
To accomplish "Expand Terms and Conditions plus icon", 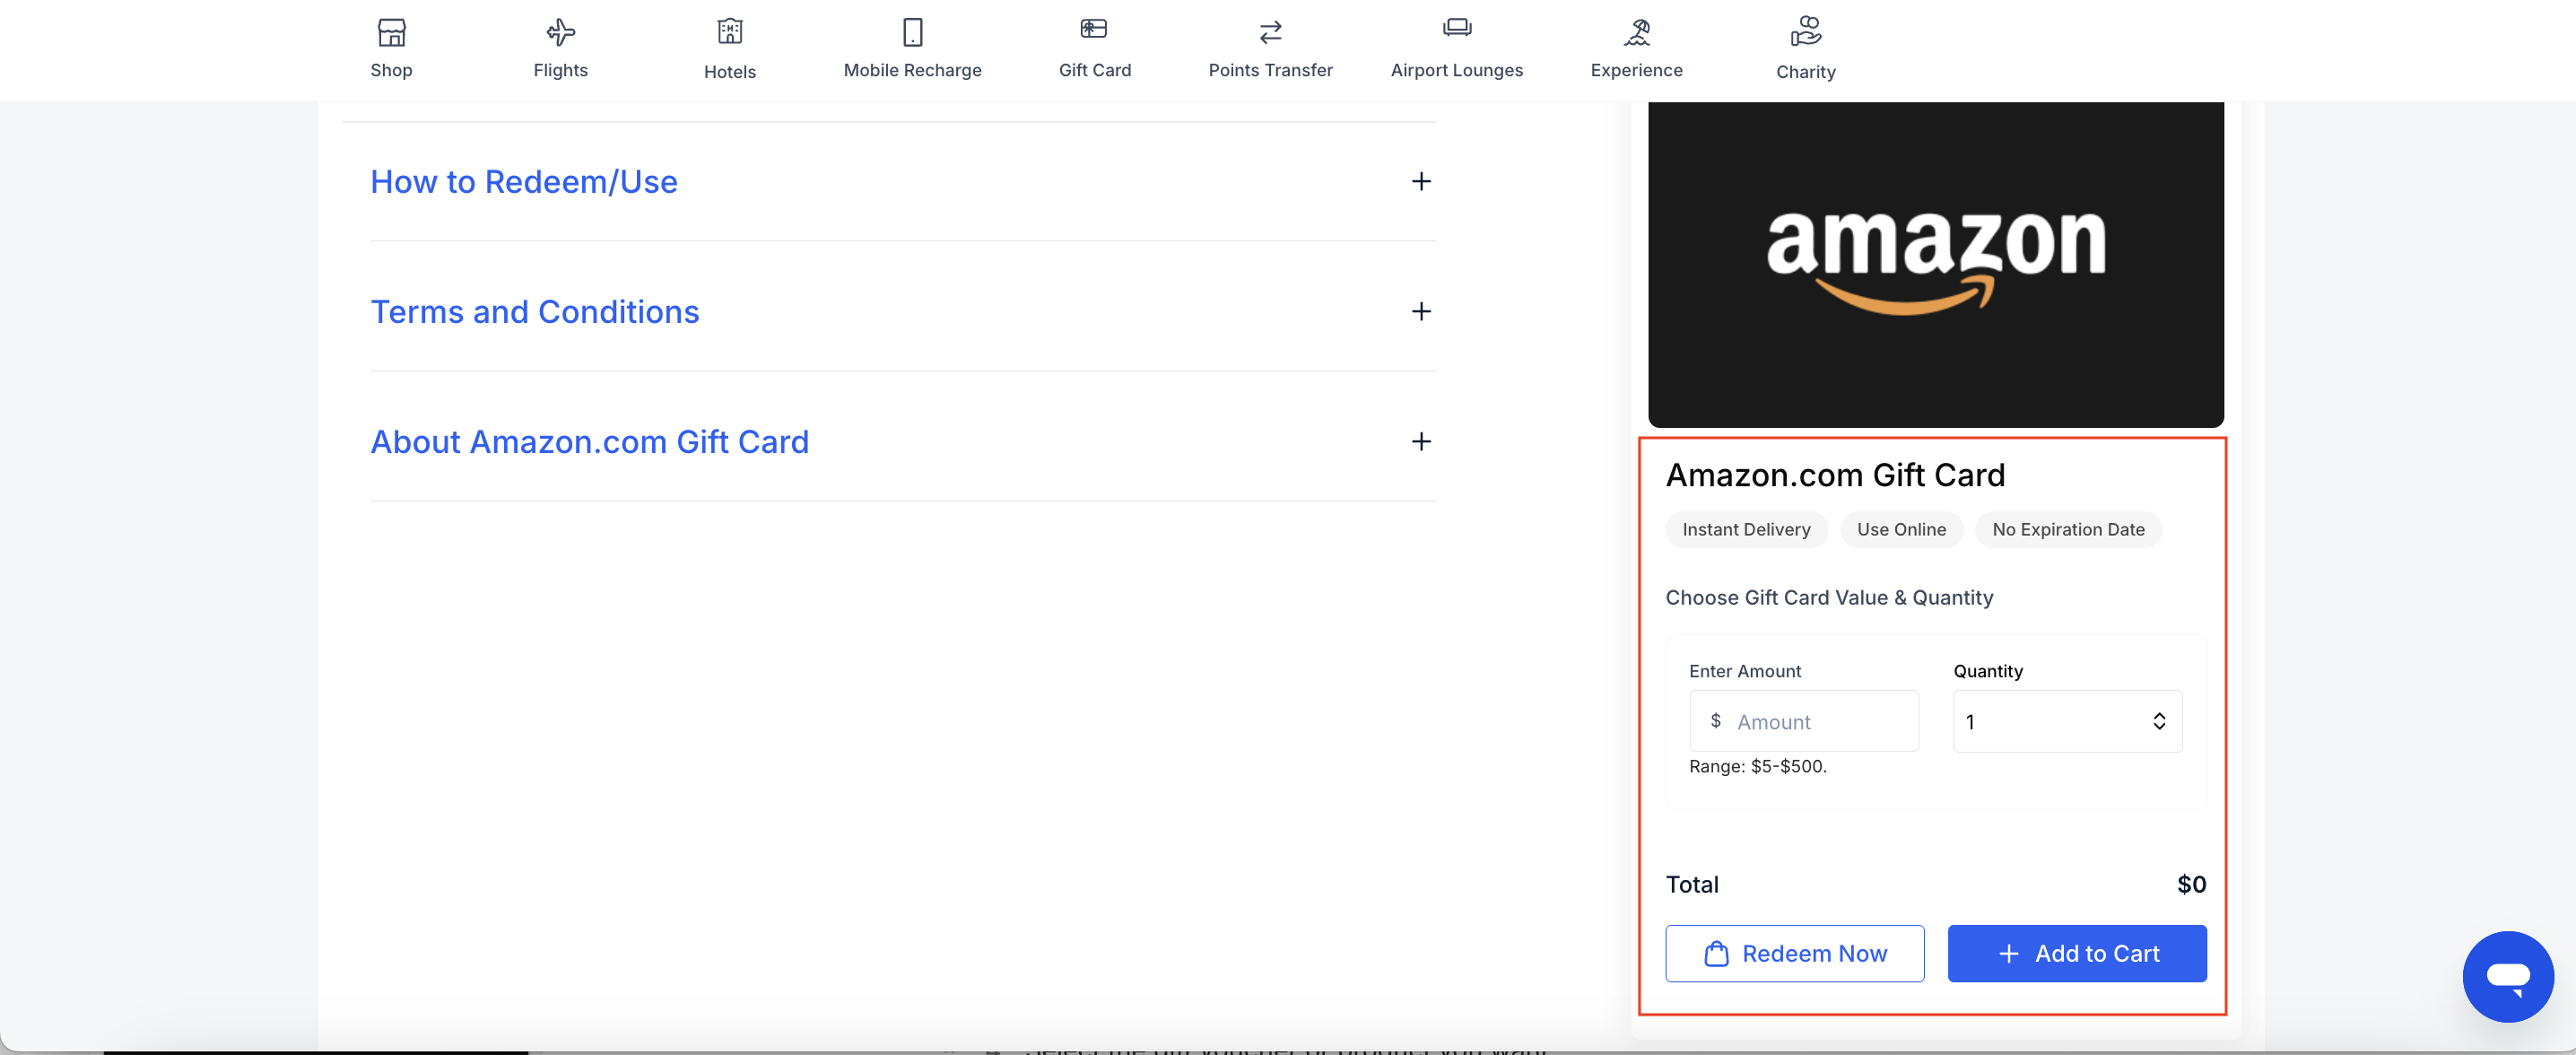I will point(1420,312).
